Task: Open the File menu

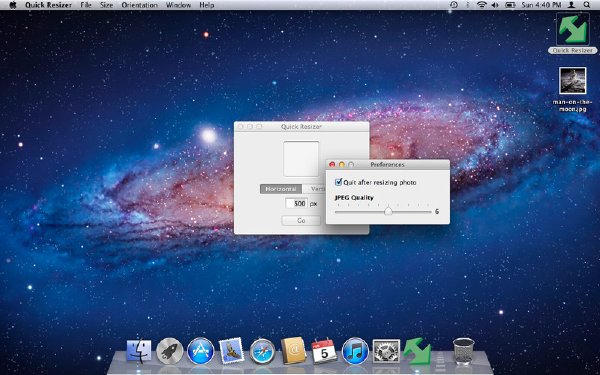Action: click(86, 5)
